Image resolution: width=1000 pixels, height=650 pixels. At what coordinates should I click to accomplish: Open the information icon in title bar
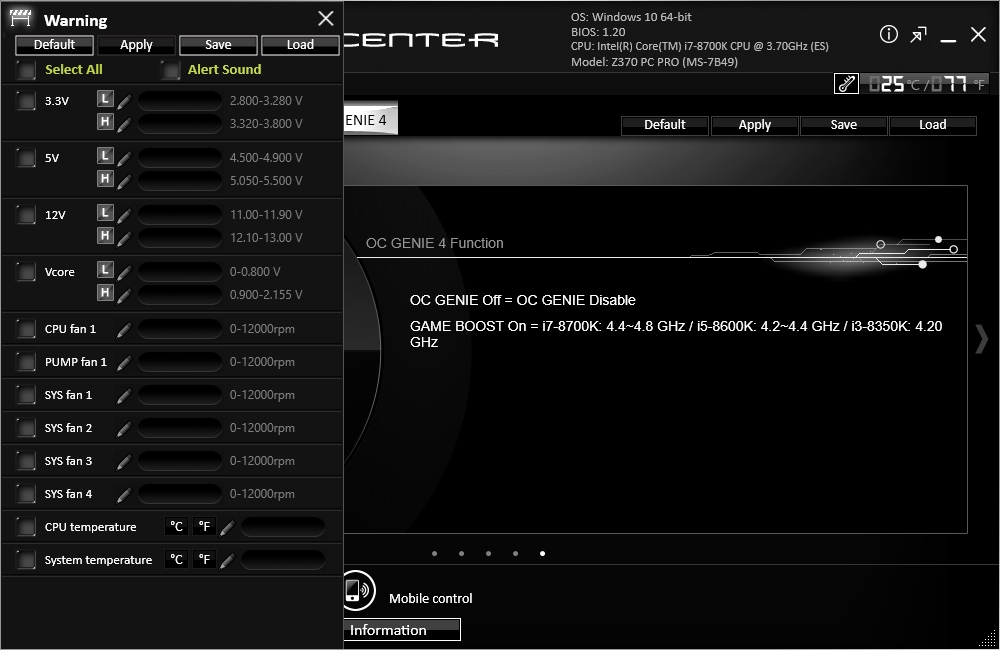click(888, 34)
